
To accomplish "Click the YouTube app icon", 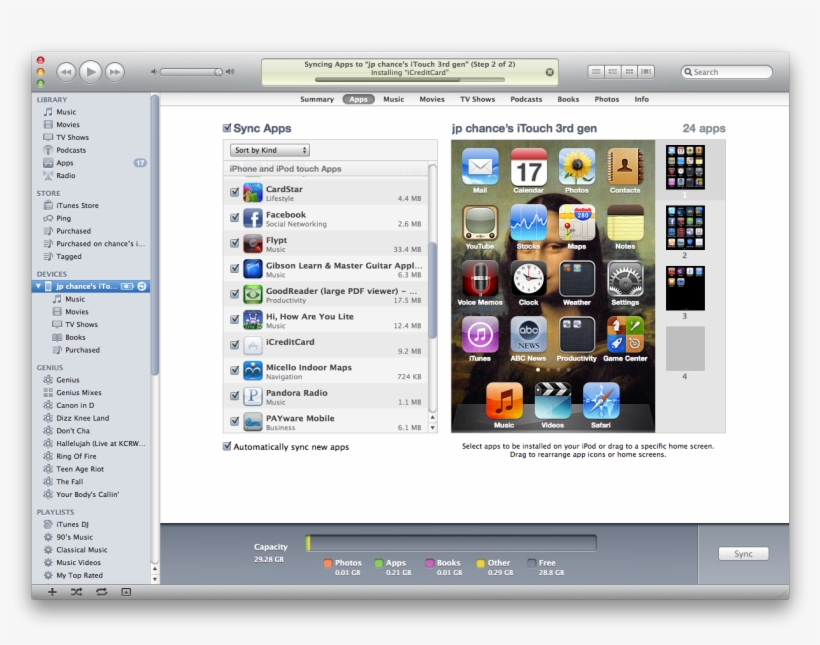I will (x=480, y=223).
